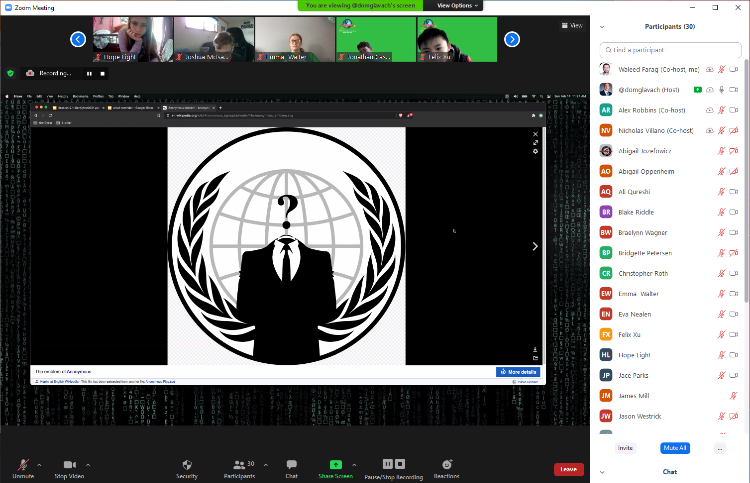Click the Anonymous link in image caption
The width and height of the screenshot is (750, 483).
(x=78, y=372)
